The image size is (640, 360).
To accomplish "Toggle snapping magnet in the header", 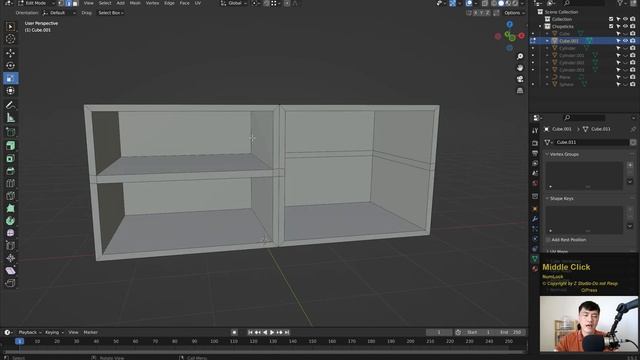I will 267,3.
